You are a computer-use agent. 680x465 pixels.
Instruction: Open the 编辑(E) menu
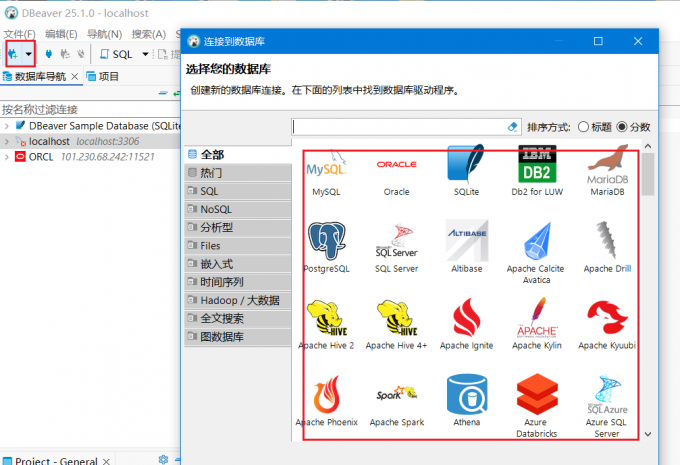(x=61, y=34)
